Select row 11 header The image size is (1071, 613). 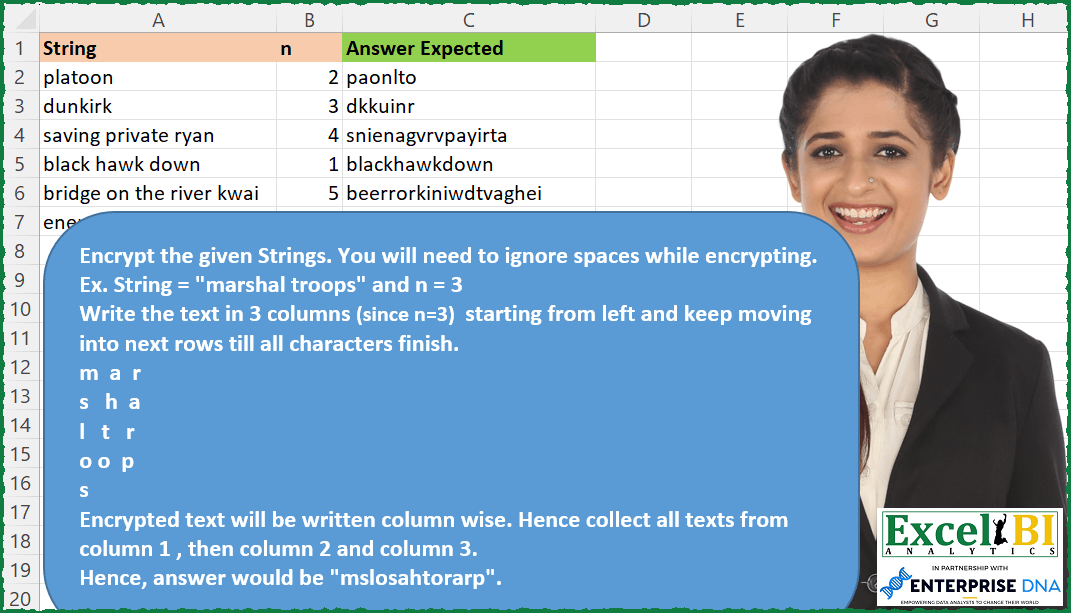tap(20, 338)
